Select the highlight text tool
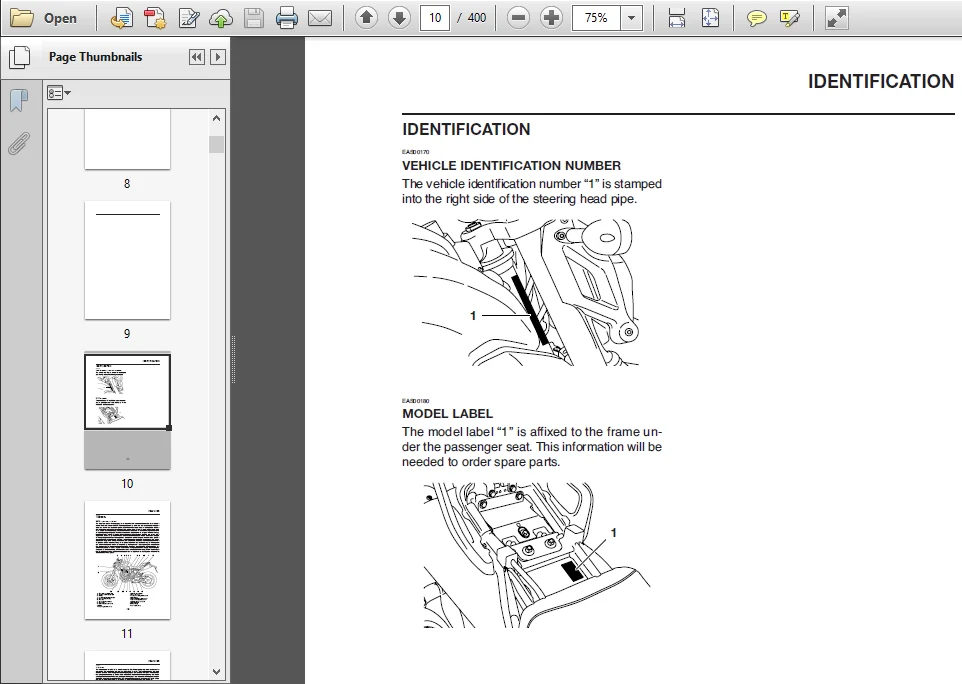The height and width of the screenshot is (684, 962). [790, 18]
